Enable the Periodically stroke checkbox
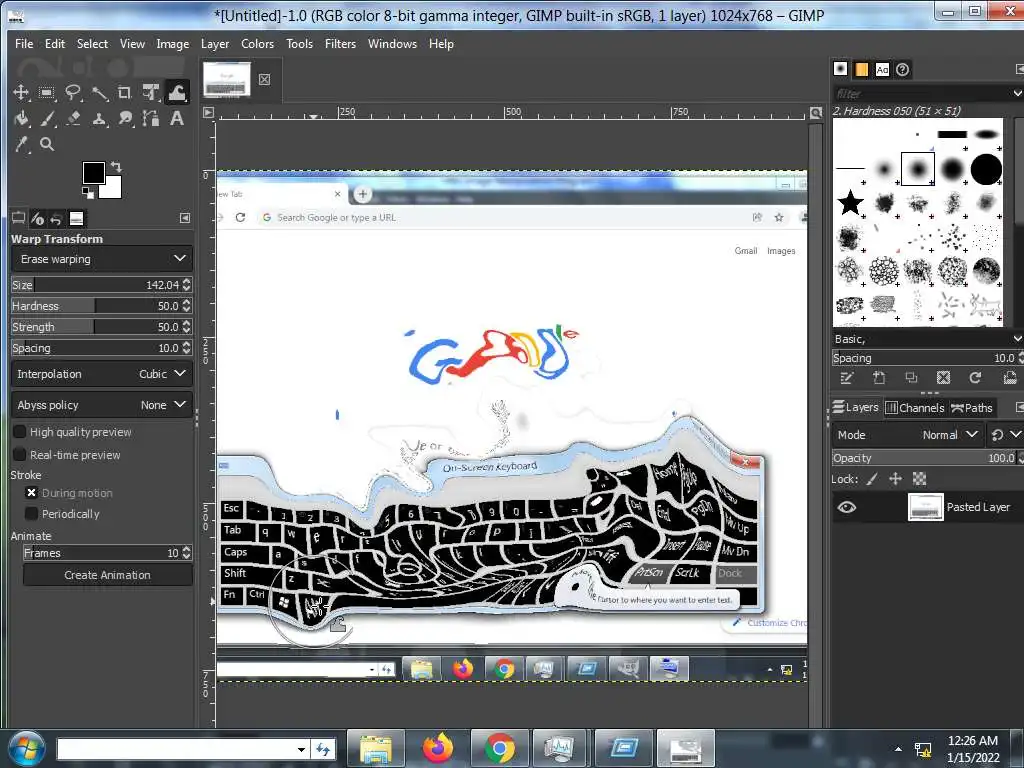Screen dimensions: 1024x768 point(31,514)
